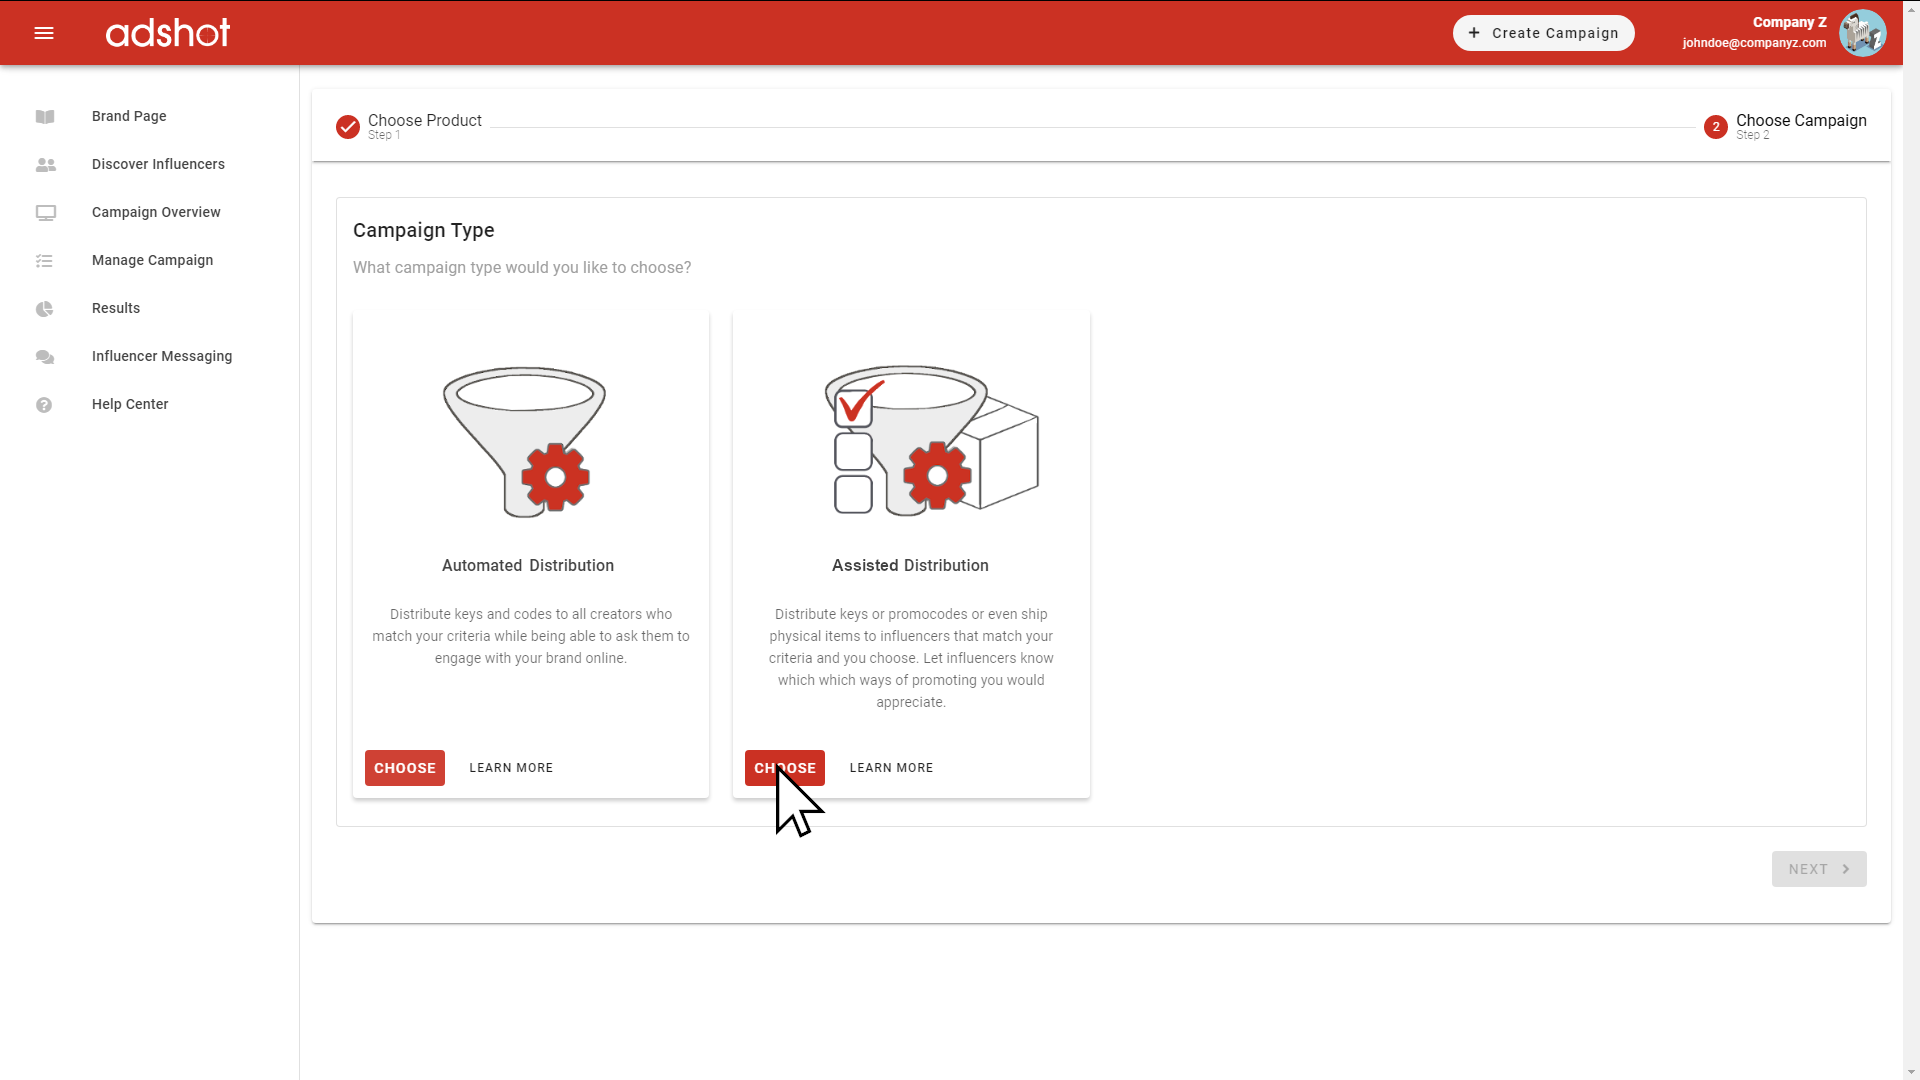Click the Campaign Type heading

tap(424, 230)
